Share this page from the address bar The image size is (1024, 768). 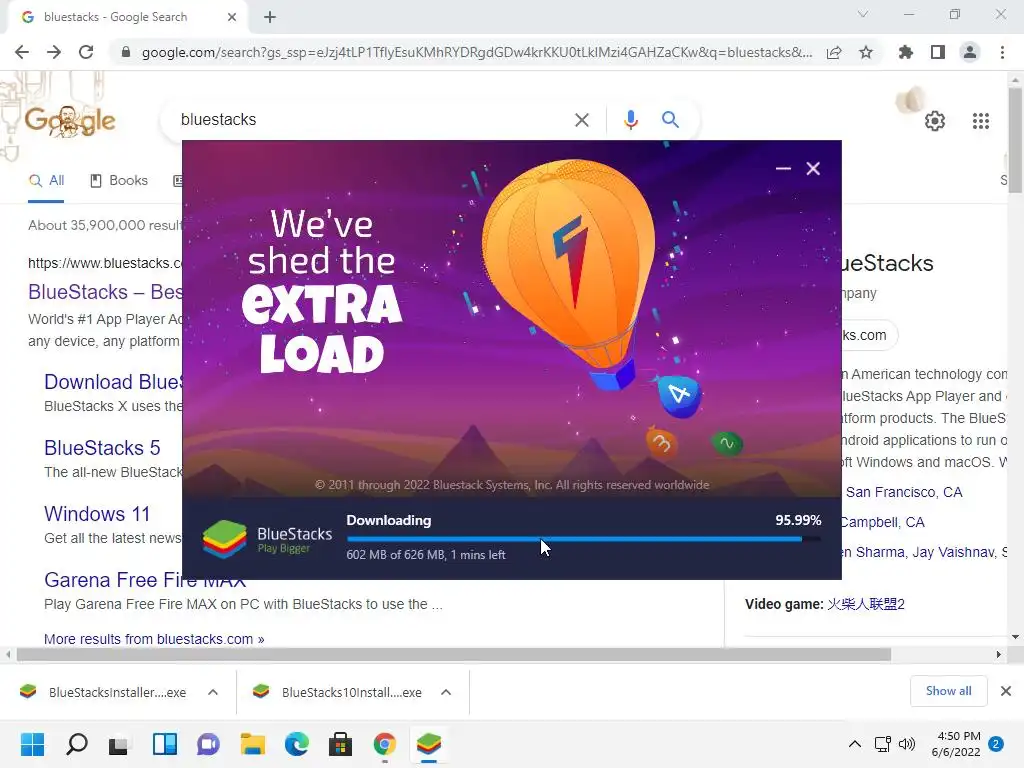[834, 52]
